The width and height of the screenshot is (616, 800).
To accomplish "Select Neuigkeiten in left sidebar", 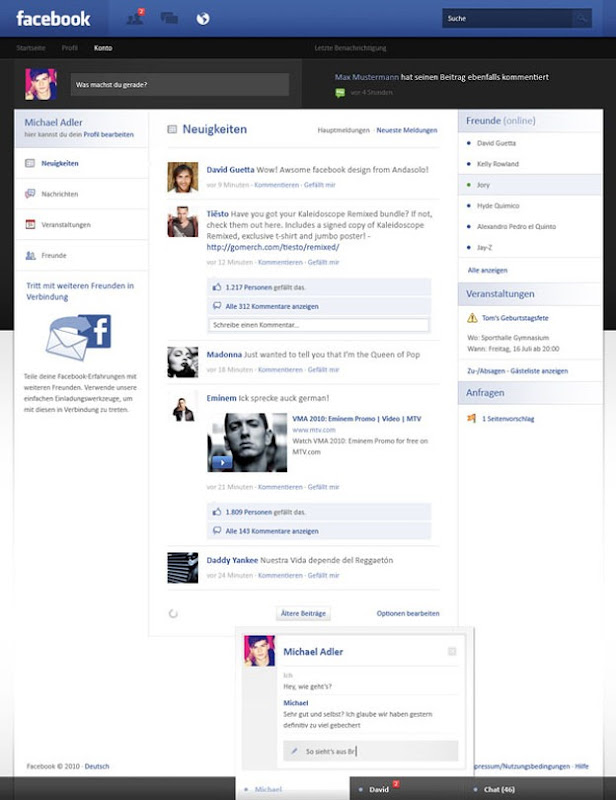I will click(82, 163).
